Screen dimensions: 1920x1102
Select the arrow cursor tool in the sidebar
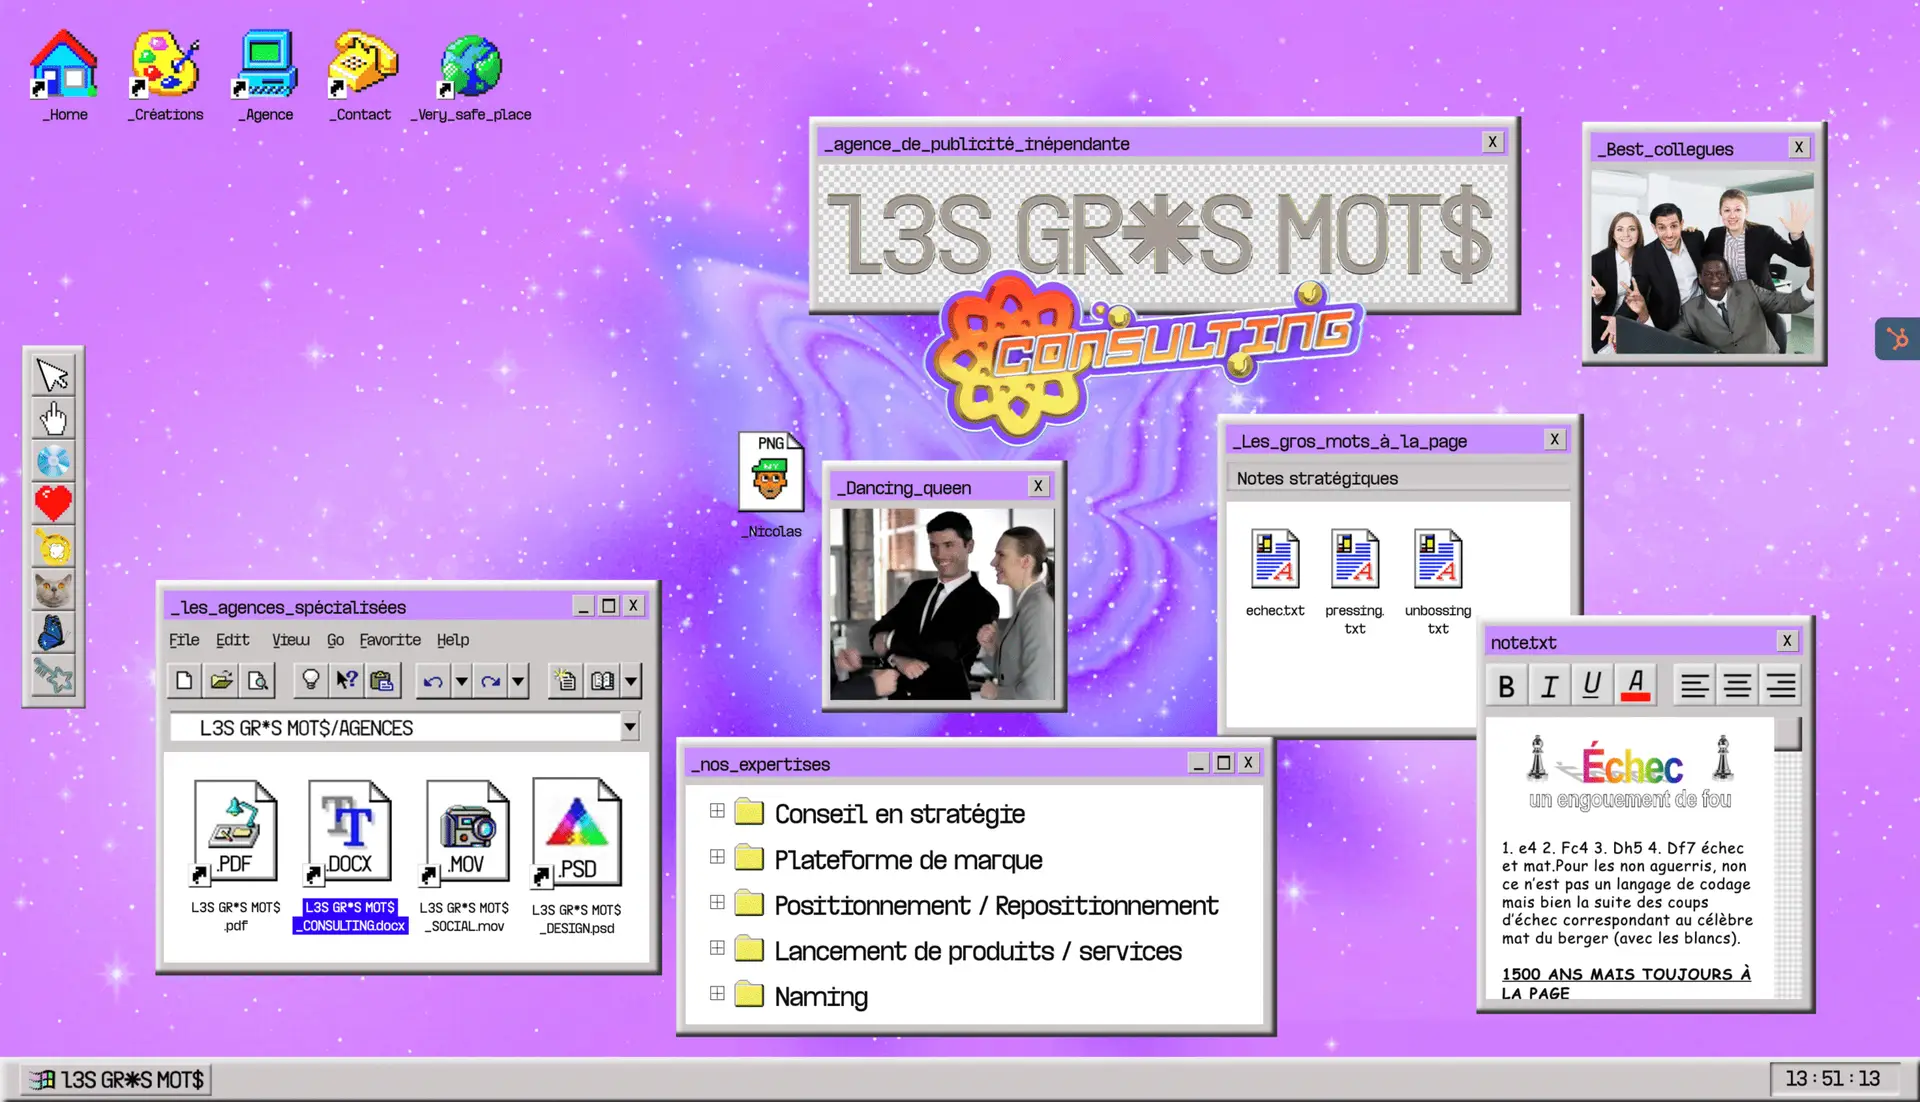53,375
